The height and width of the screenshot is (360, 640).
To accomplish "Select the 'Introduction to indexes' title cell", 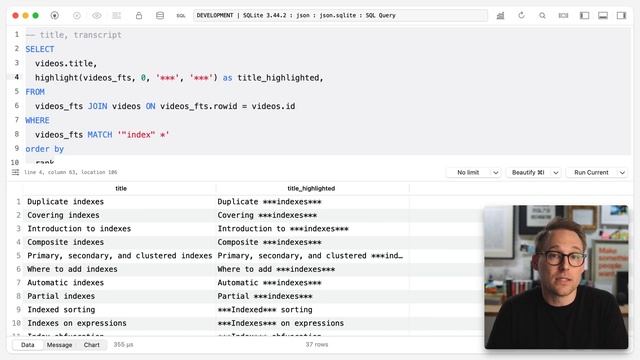I will [120, 229].
